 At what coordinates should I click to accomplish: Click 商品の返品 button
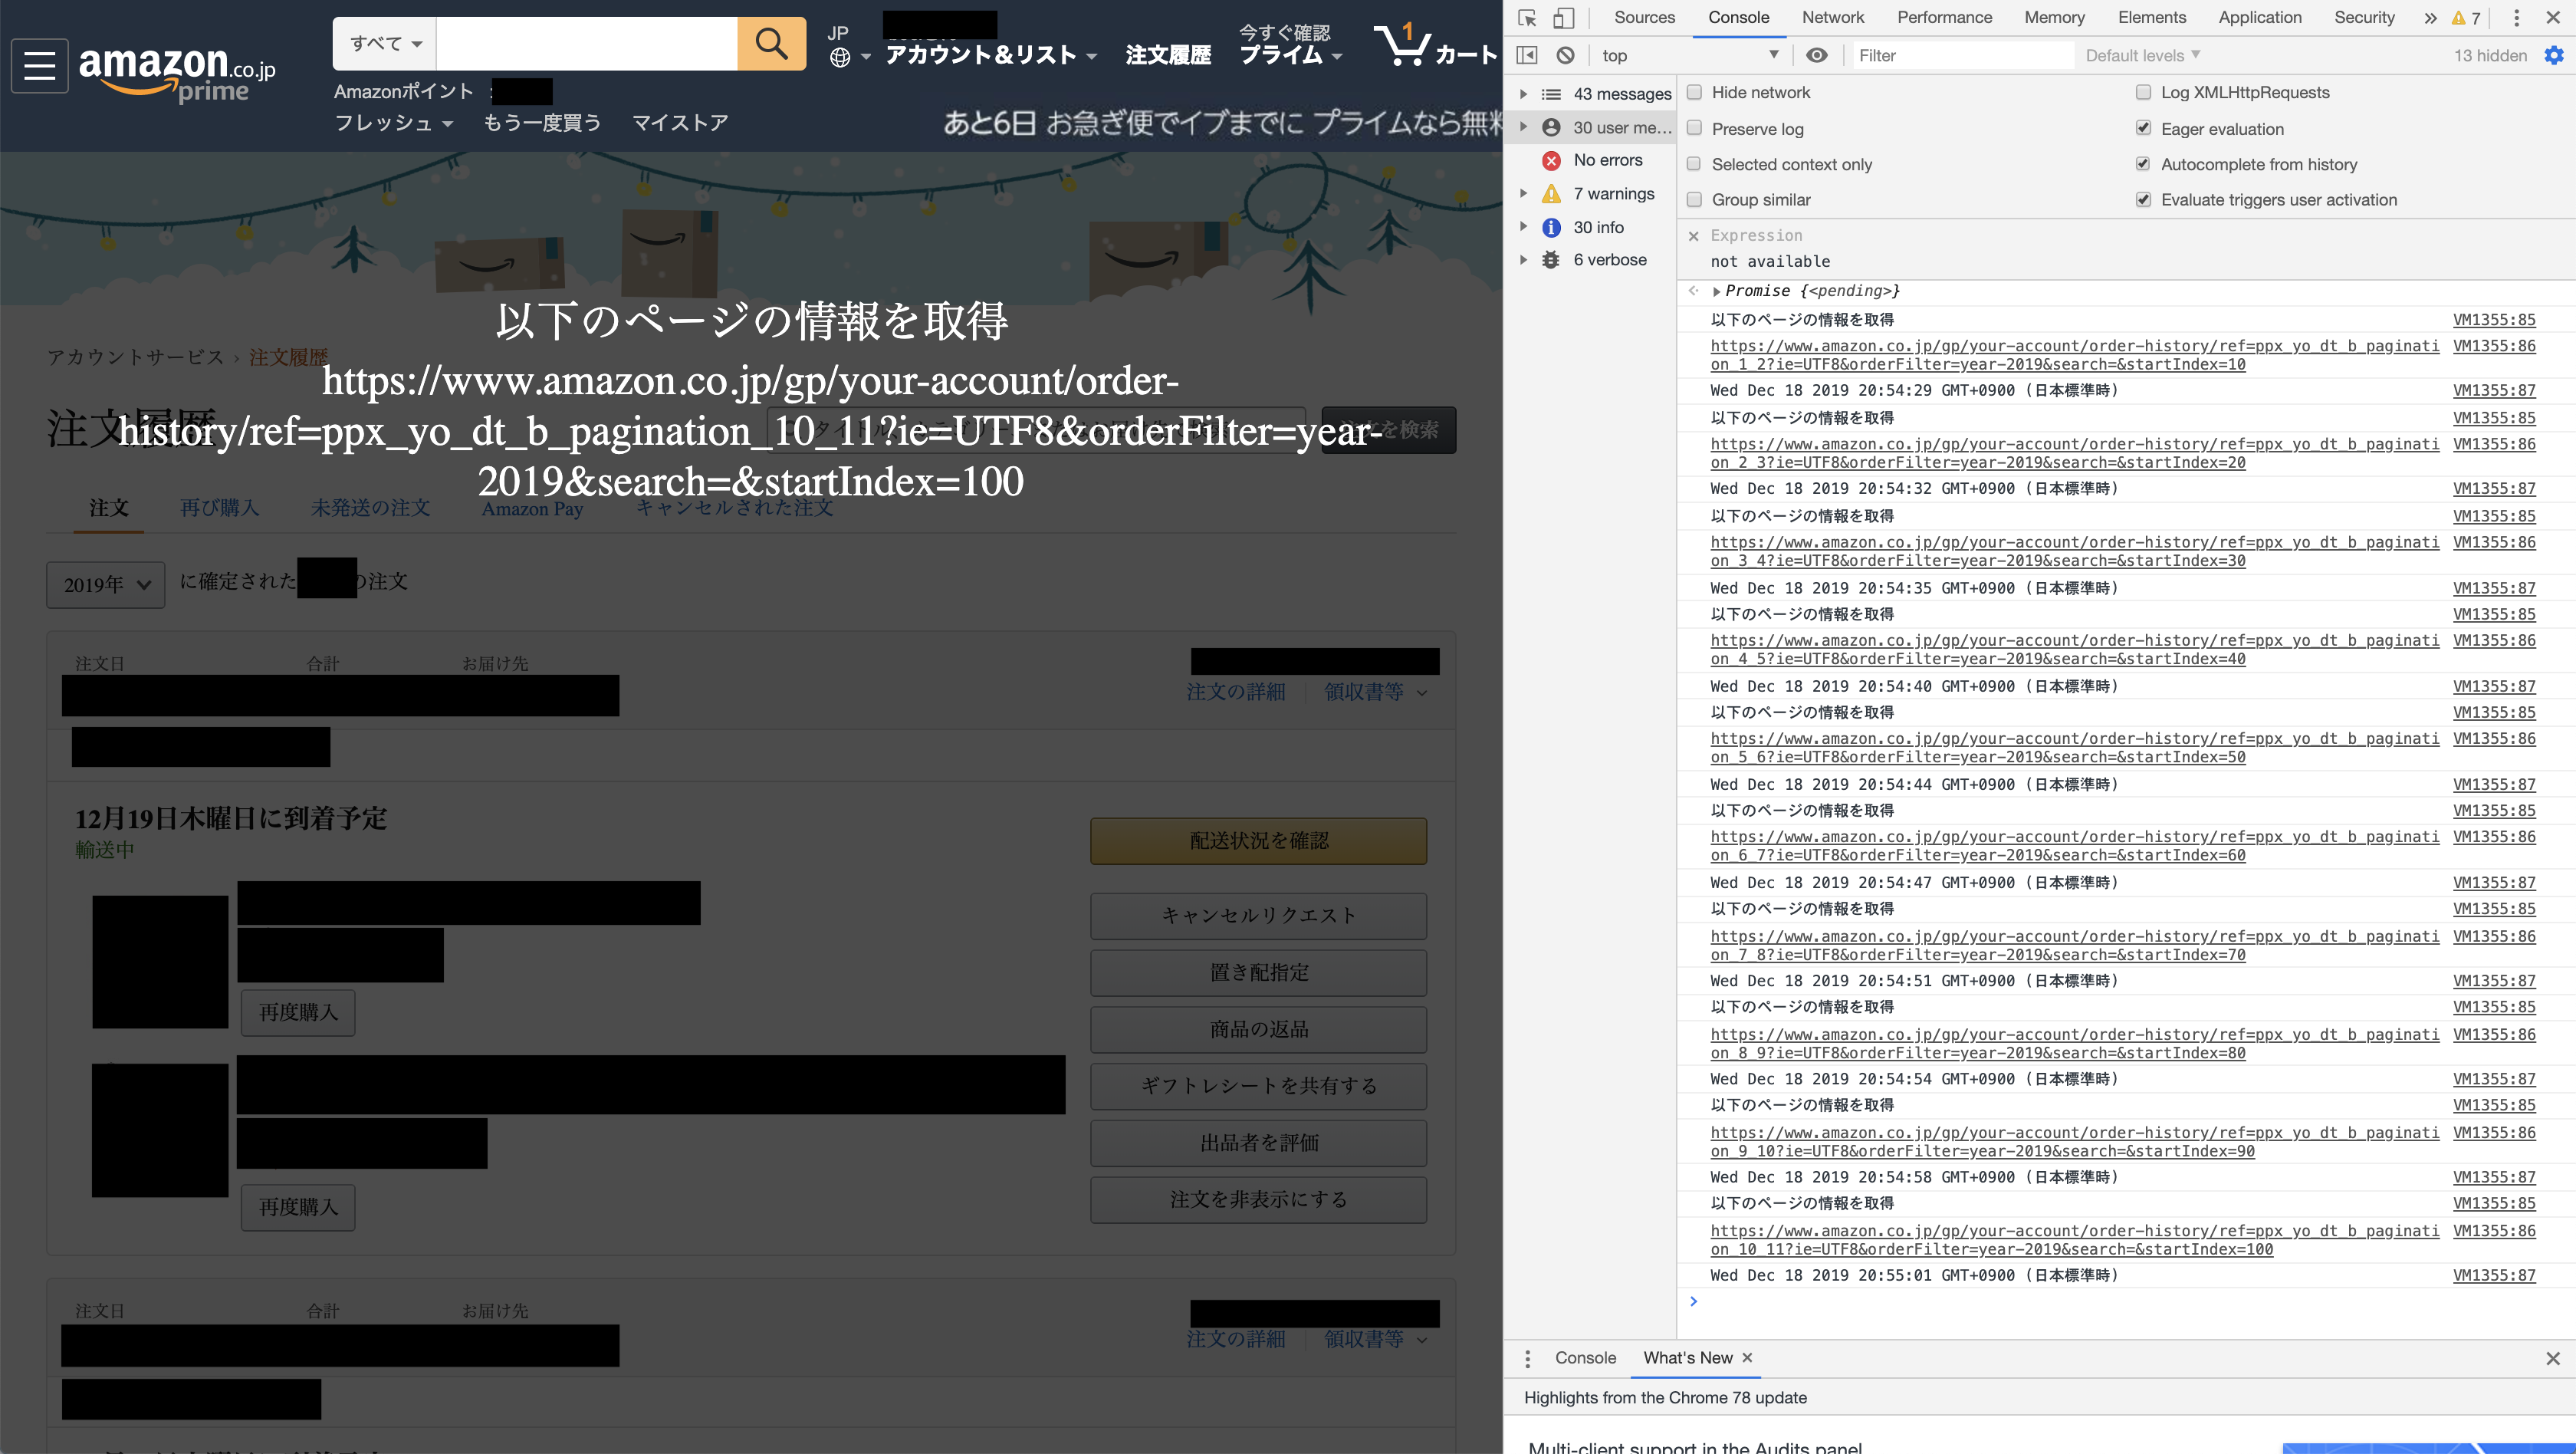[1258, 1029]
